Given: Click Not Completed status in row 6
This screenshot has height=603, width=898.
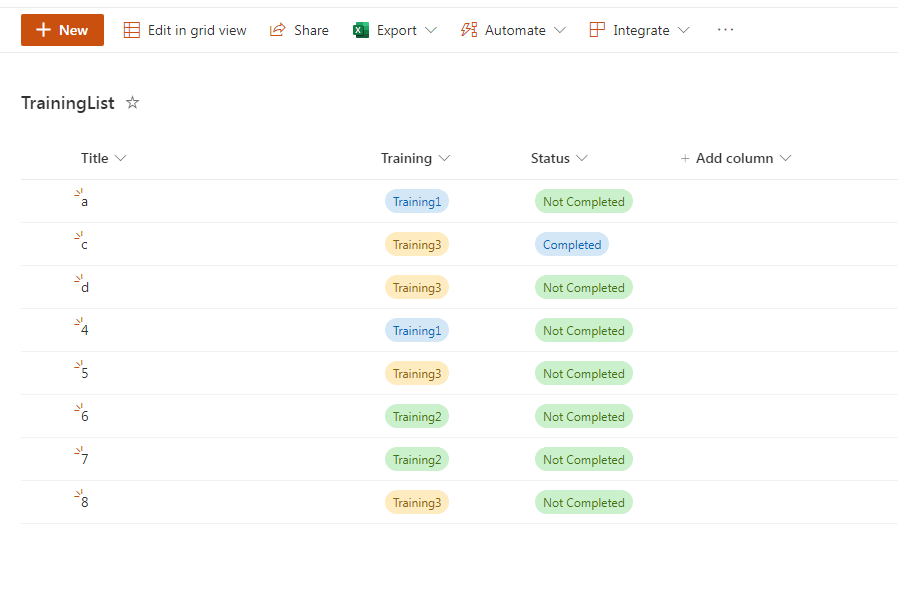Looking at the screenshot, I should click(x=584, y=416).
